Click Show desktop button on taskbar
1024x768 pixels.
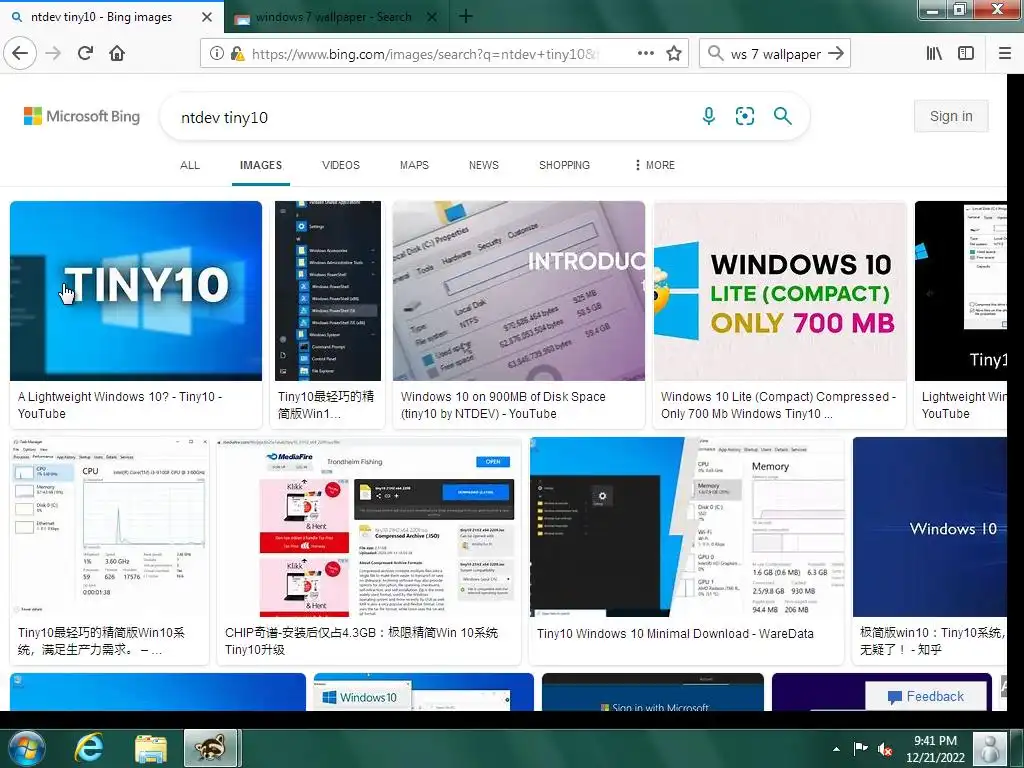coord(1016,748)
